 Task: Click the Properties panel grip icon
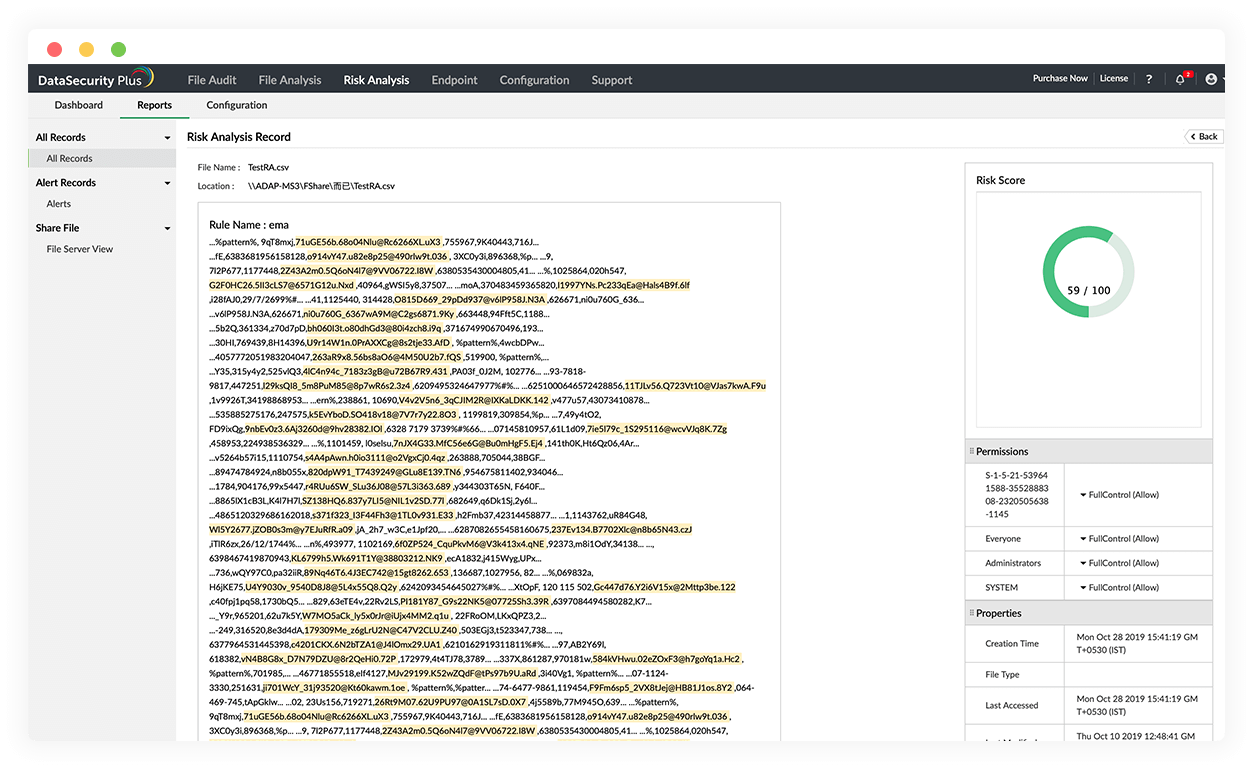point(971,613)
